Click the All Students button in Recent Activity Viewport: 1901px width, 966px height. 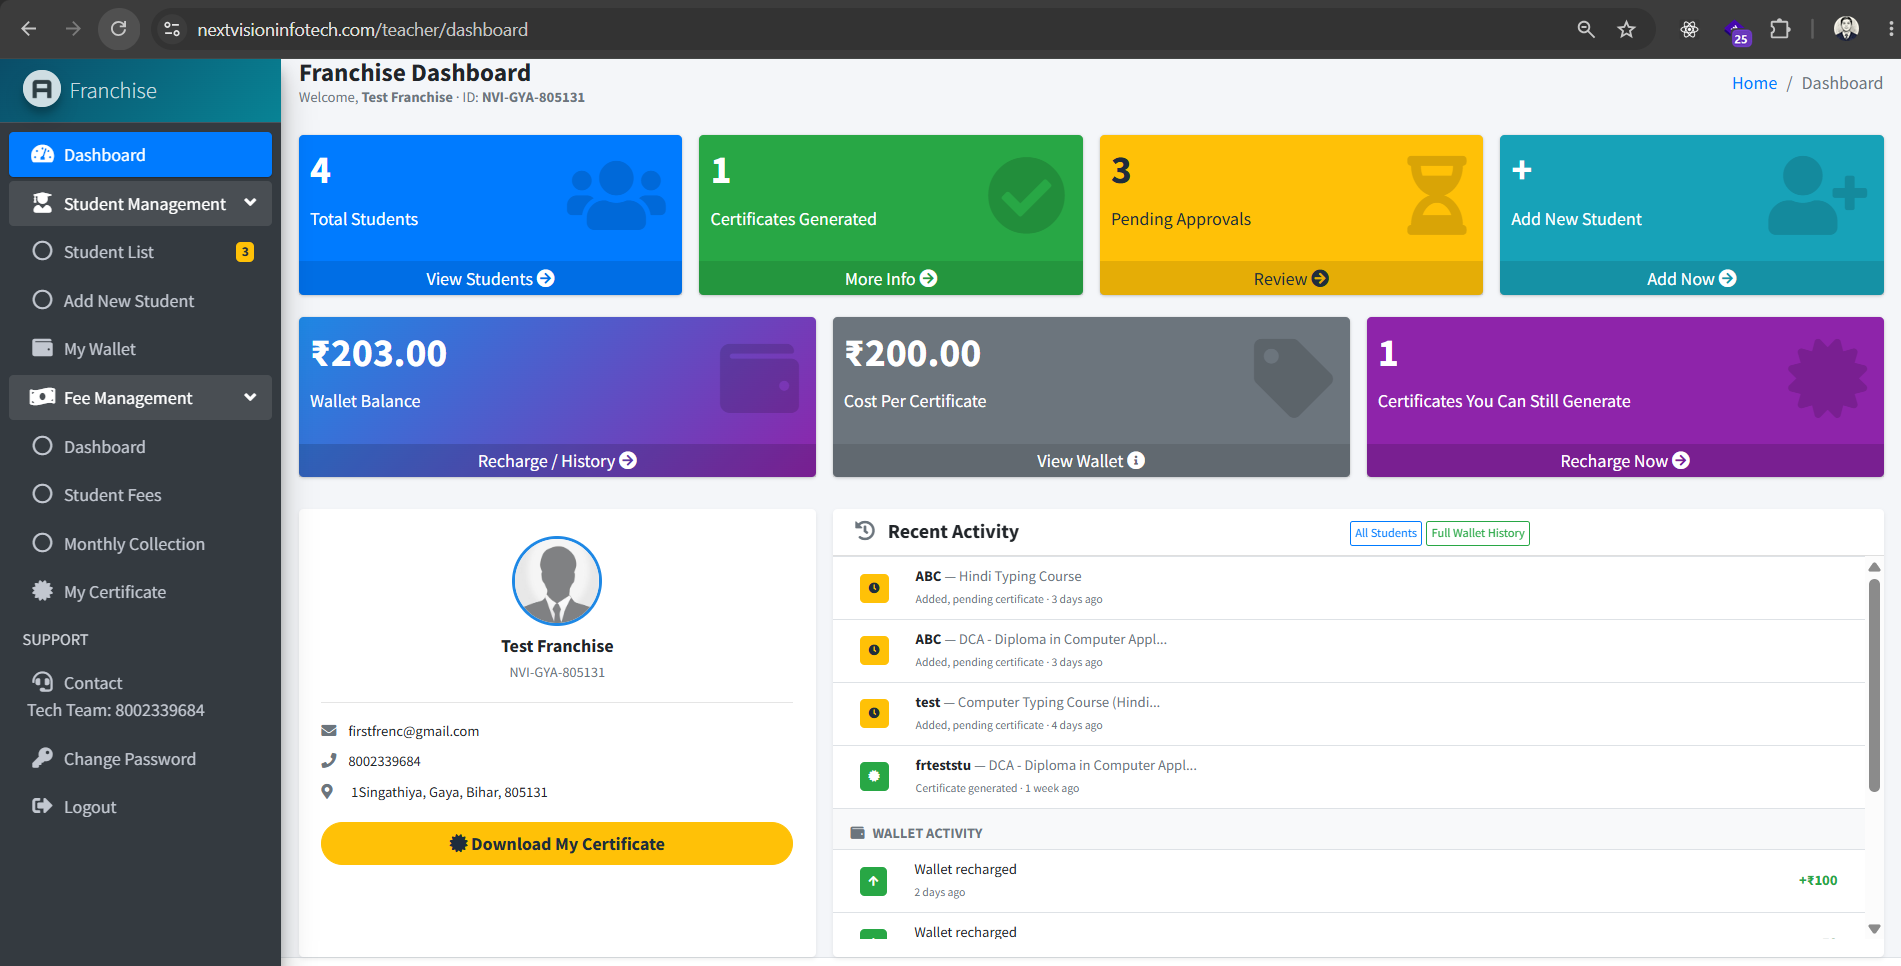click(1385, 533)
